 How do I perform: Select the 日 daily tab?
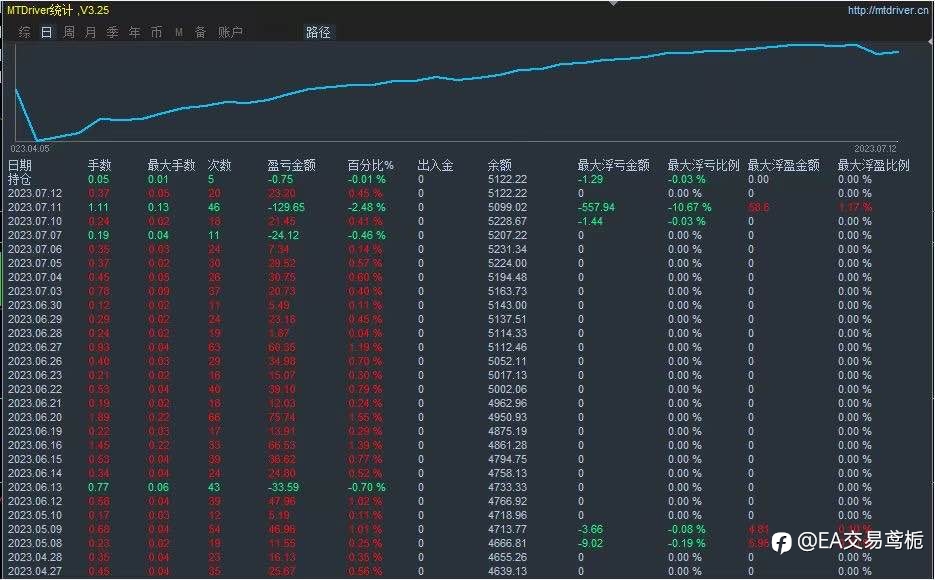[x=47, y=32]
